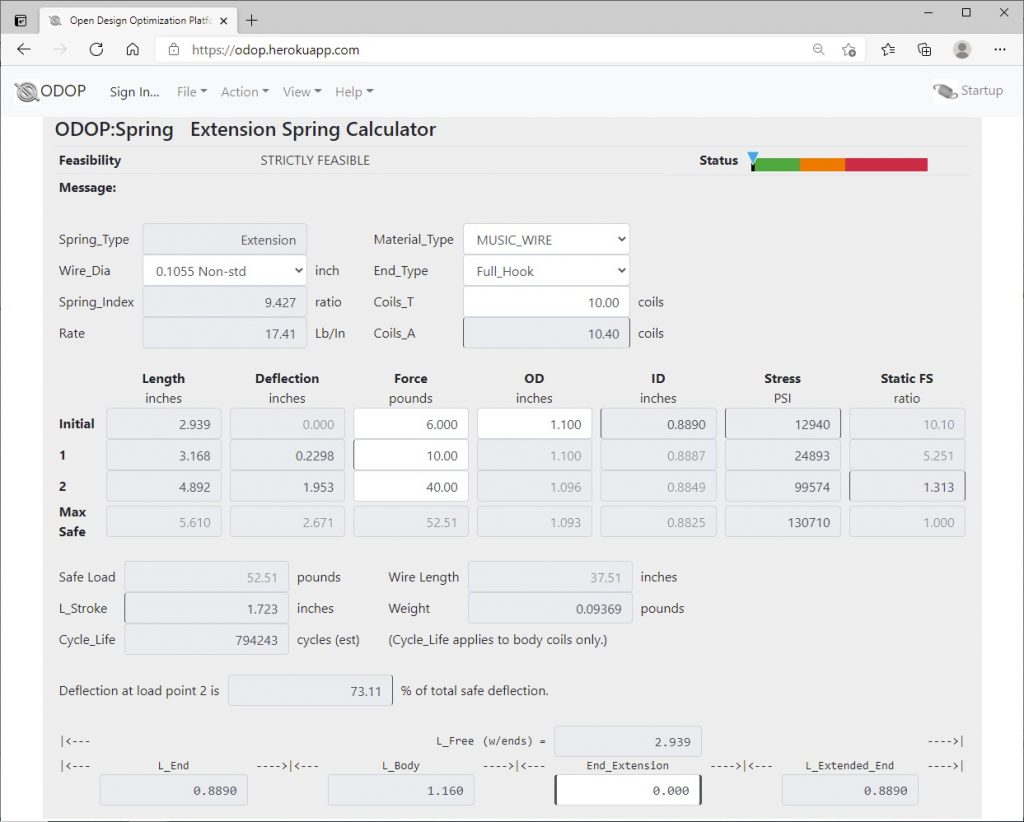
Task: Open favorites via the star icon
Action: point(888,49)
